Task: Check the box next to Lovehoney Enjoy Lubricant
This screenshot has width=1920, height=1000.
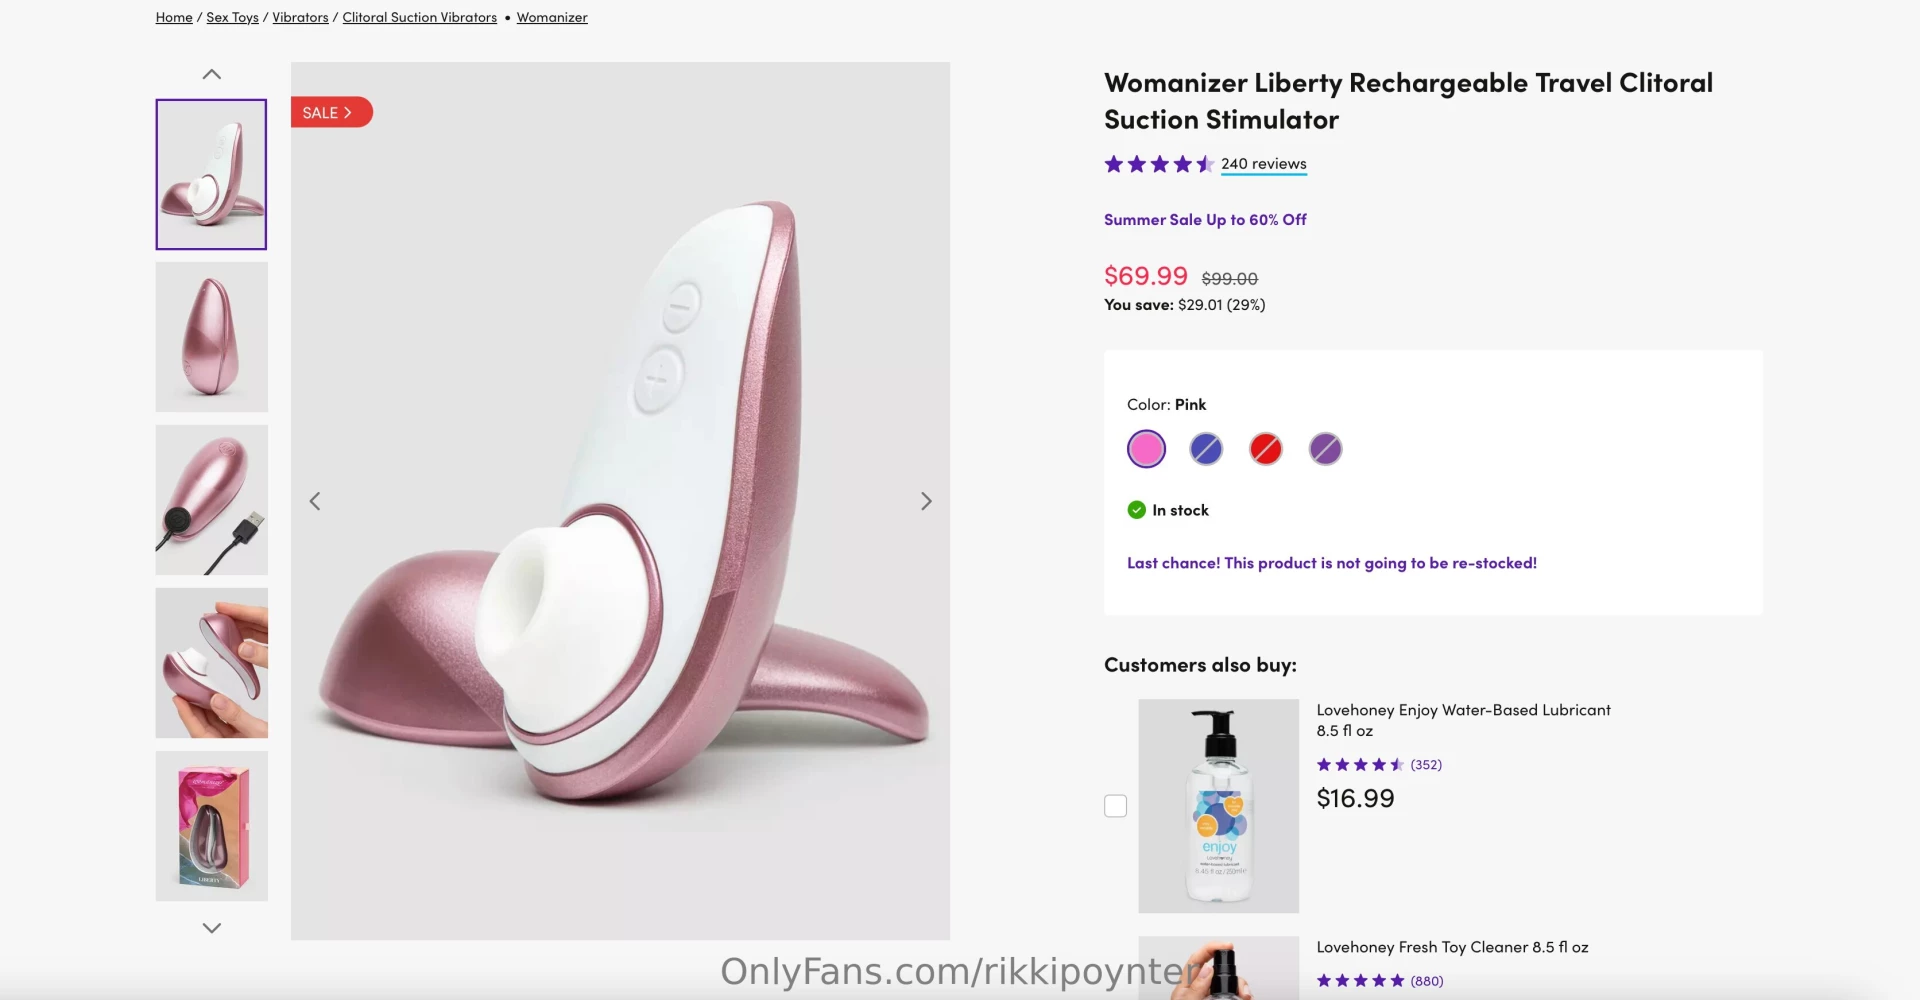Action: [1115, 805]
